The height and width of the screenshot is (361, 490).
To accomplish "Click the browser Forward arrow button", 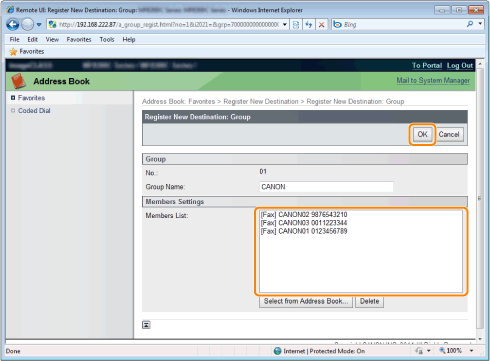I will 28,24.
